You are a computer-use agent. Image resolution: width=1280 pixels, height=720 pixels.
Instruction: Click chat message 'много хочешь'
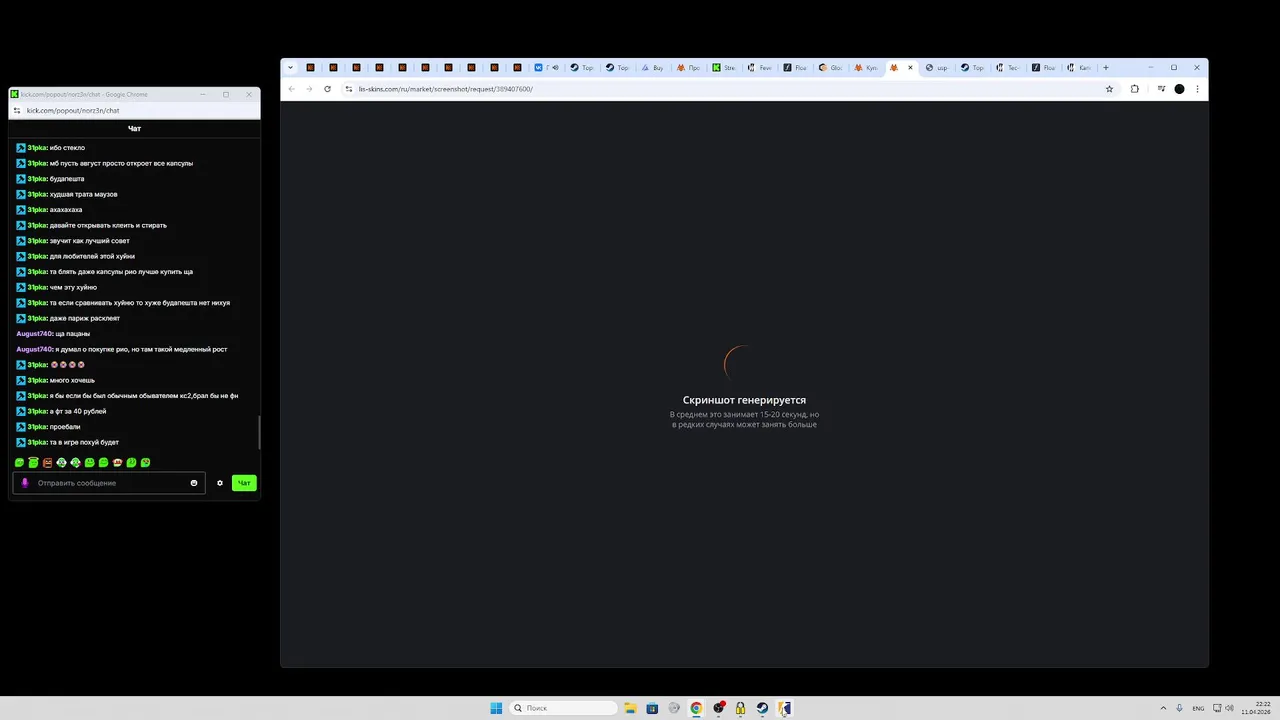(72, 380)
